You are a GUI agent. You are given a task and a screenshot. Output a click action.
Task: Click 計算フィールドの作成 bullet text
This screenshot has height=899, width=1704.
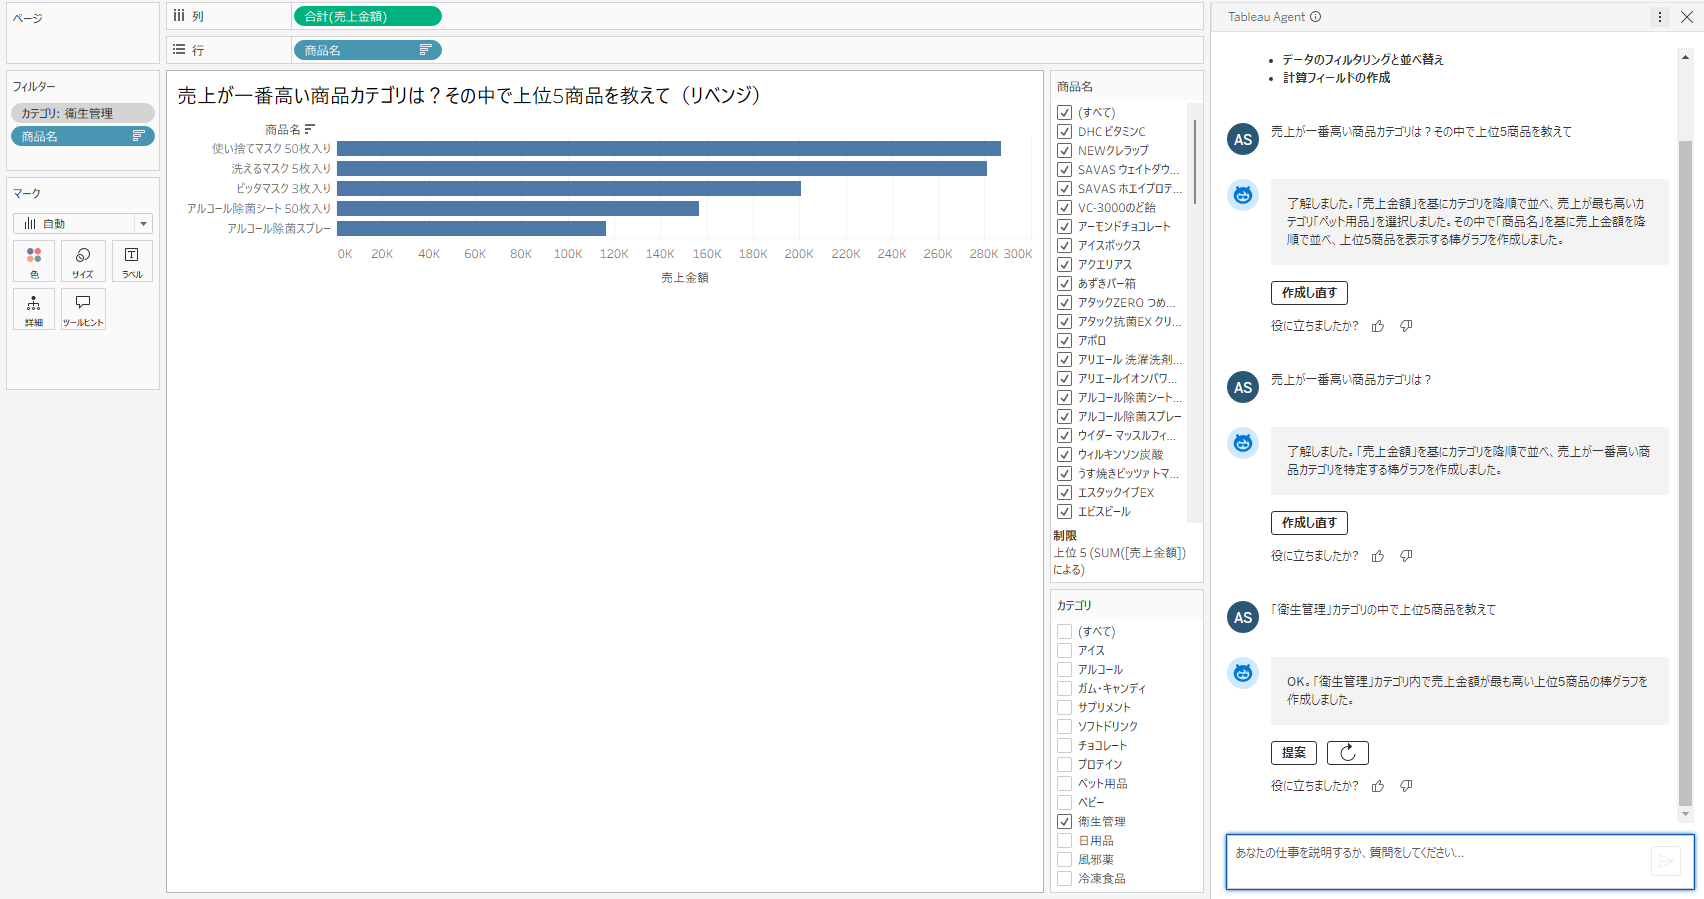pos(1336,78)
